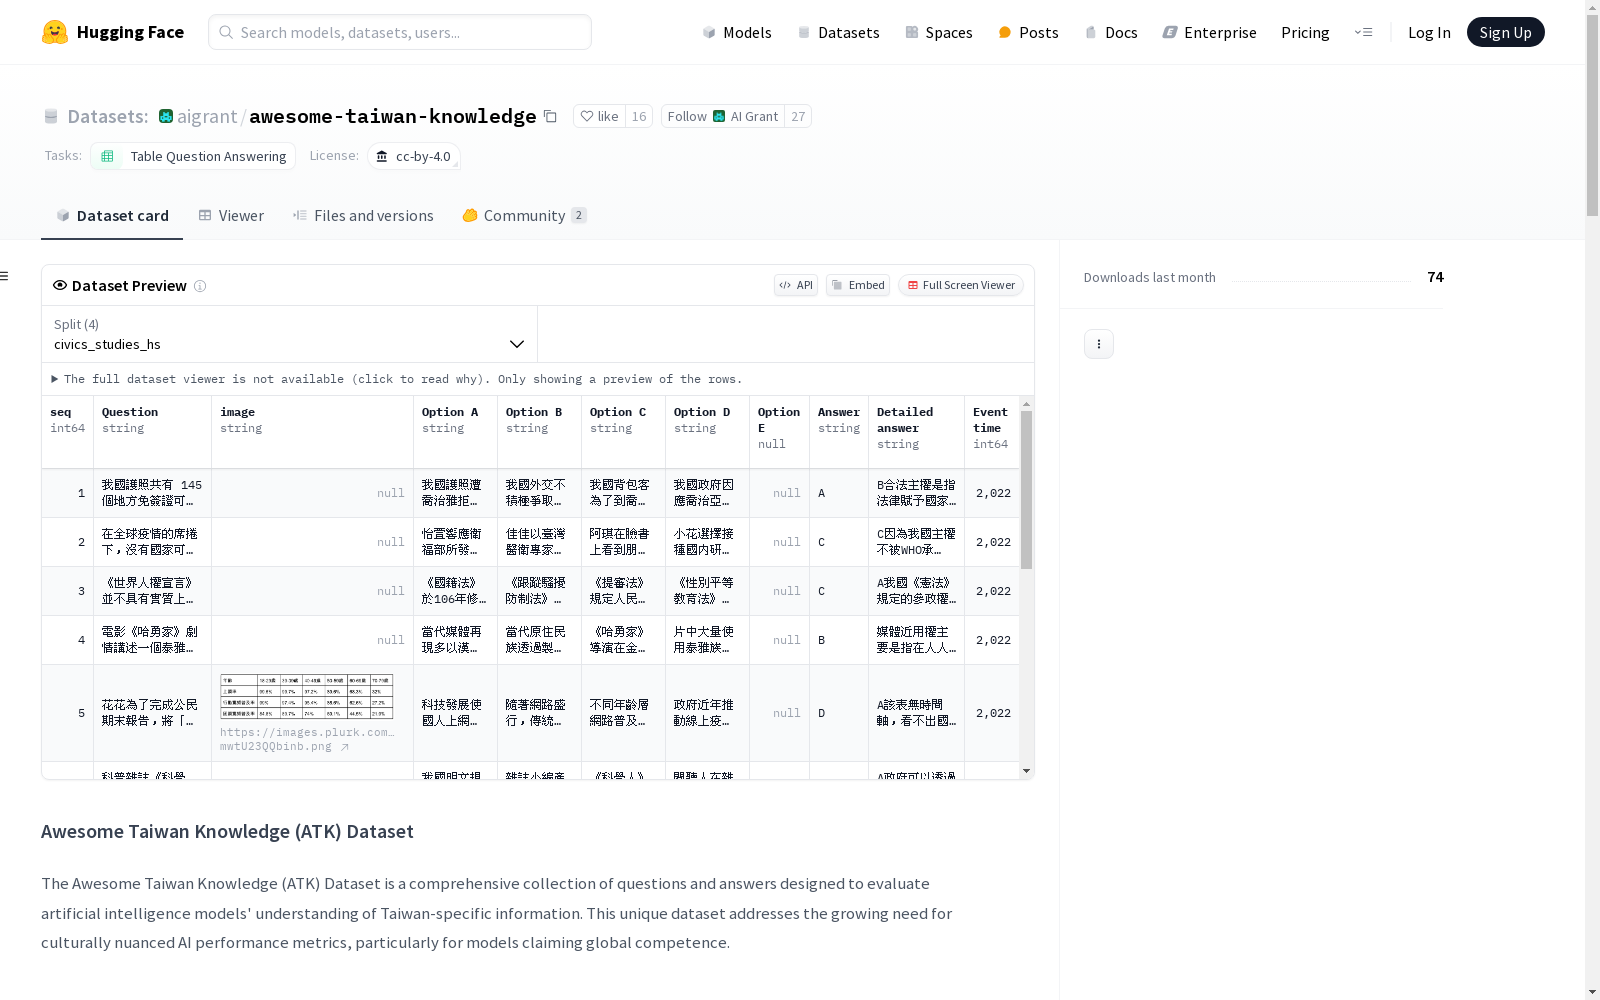Click the follower count 27
Image resolution: width=1600 pixels, height=1000 pixels.
[798, 116]
